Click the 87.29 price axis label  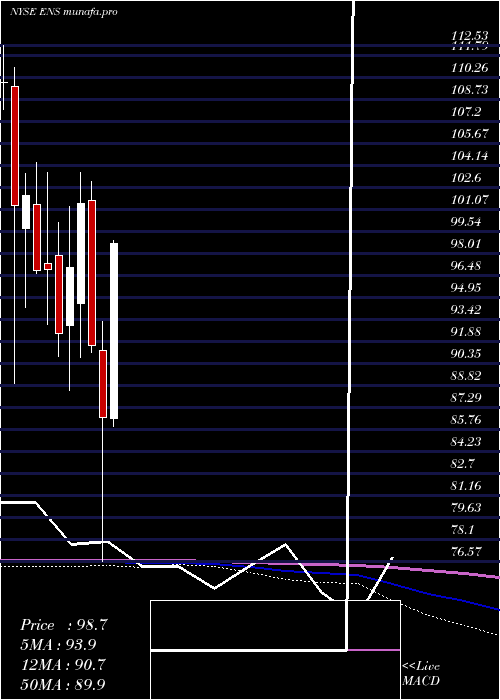click(466, 397)
